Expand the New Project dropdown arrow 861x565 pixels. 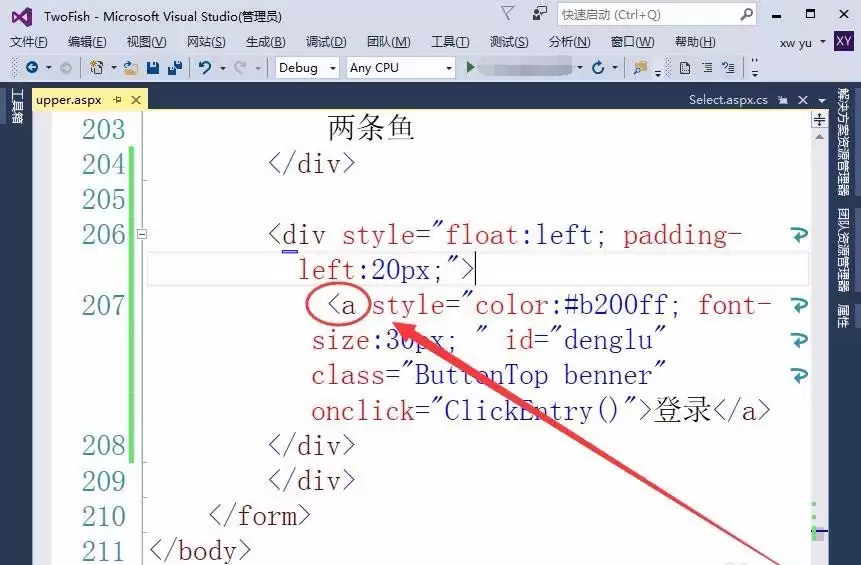tap(114, 68)
